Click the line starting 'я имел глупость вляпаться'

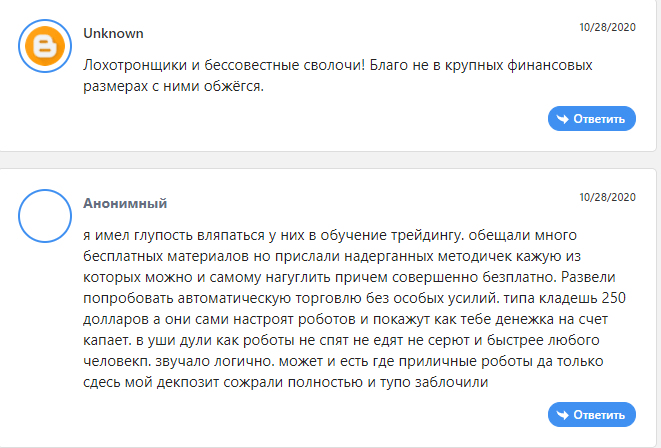coord(330,235)
